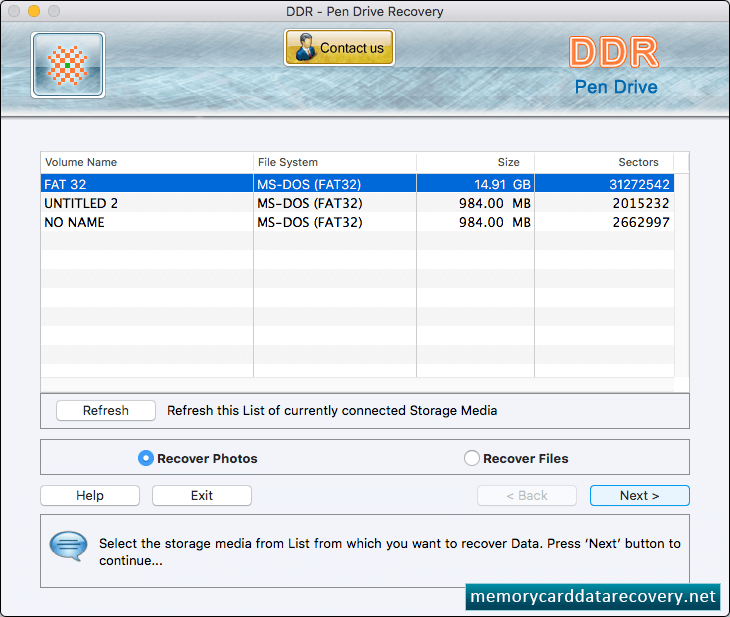Click the disabled < Back button

point(527,495)
